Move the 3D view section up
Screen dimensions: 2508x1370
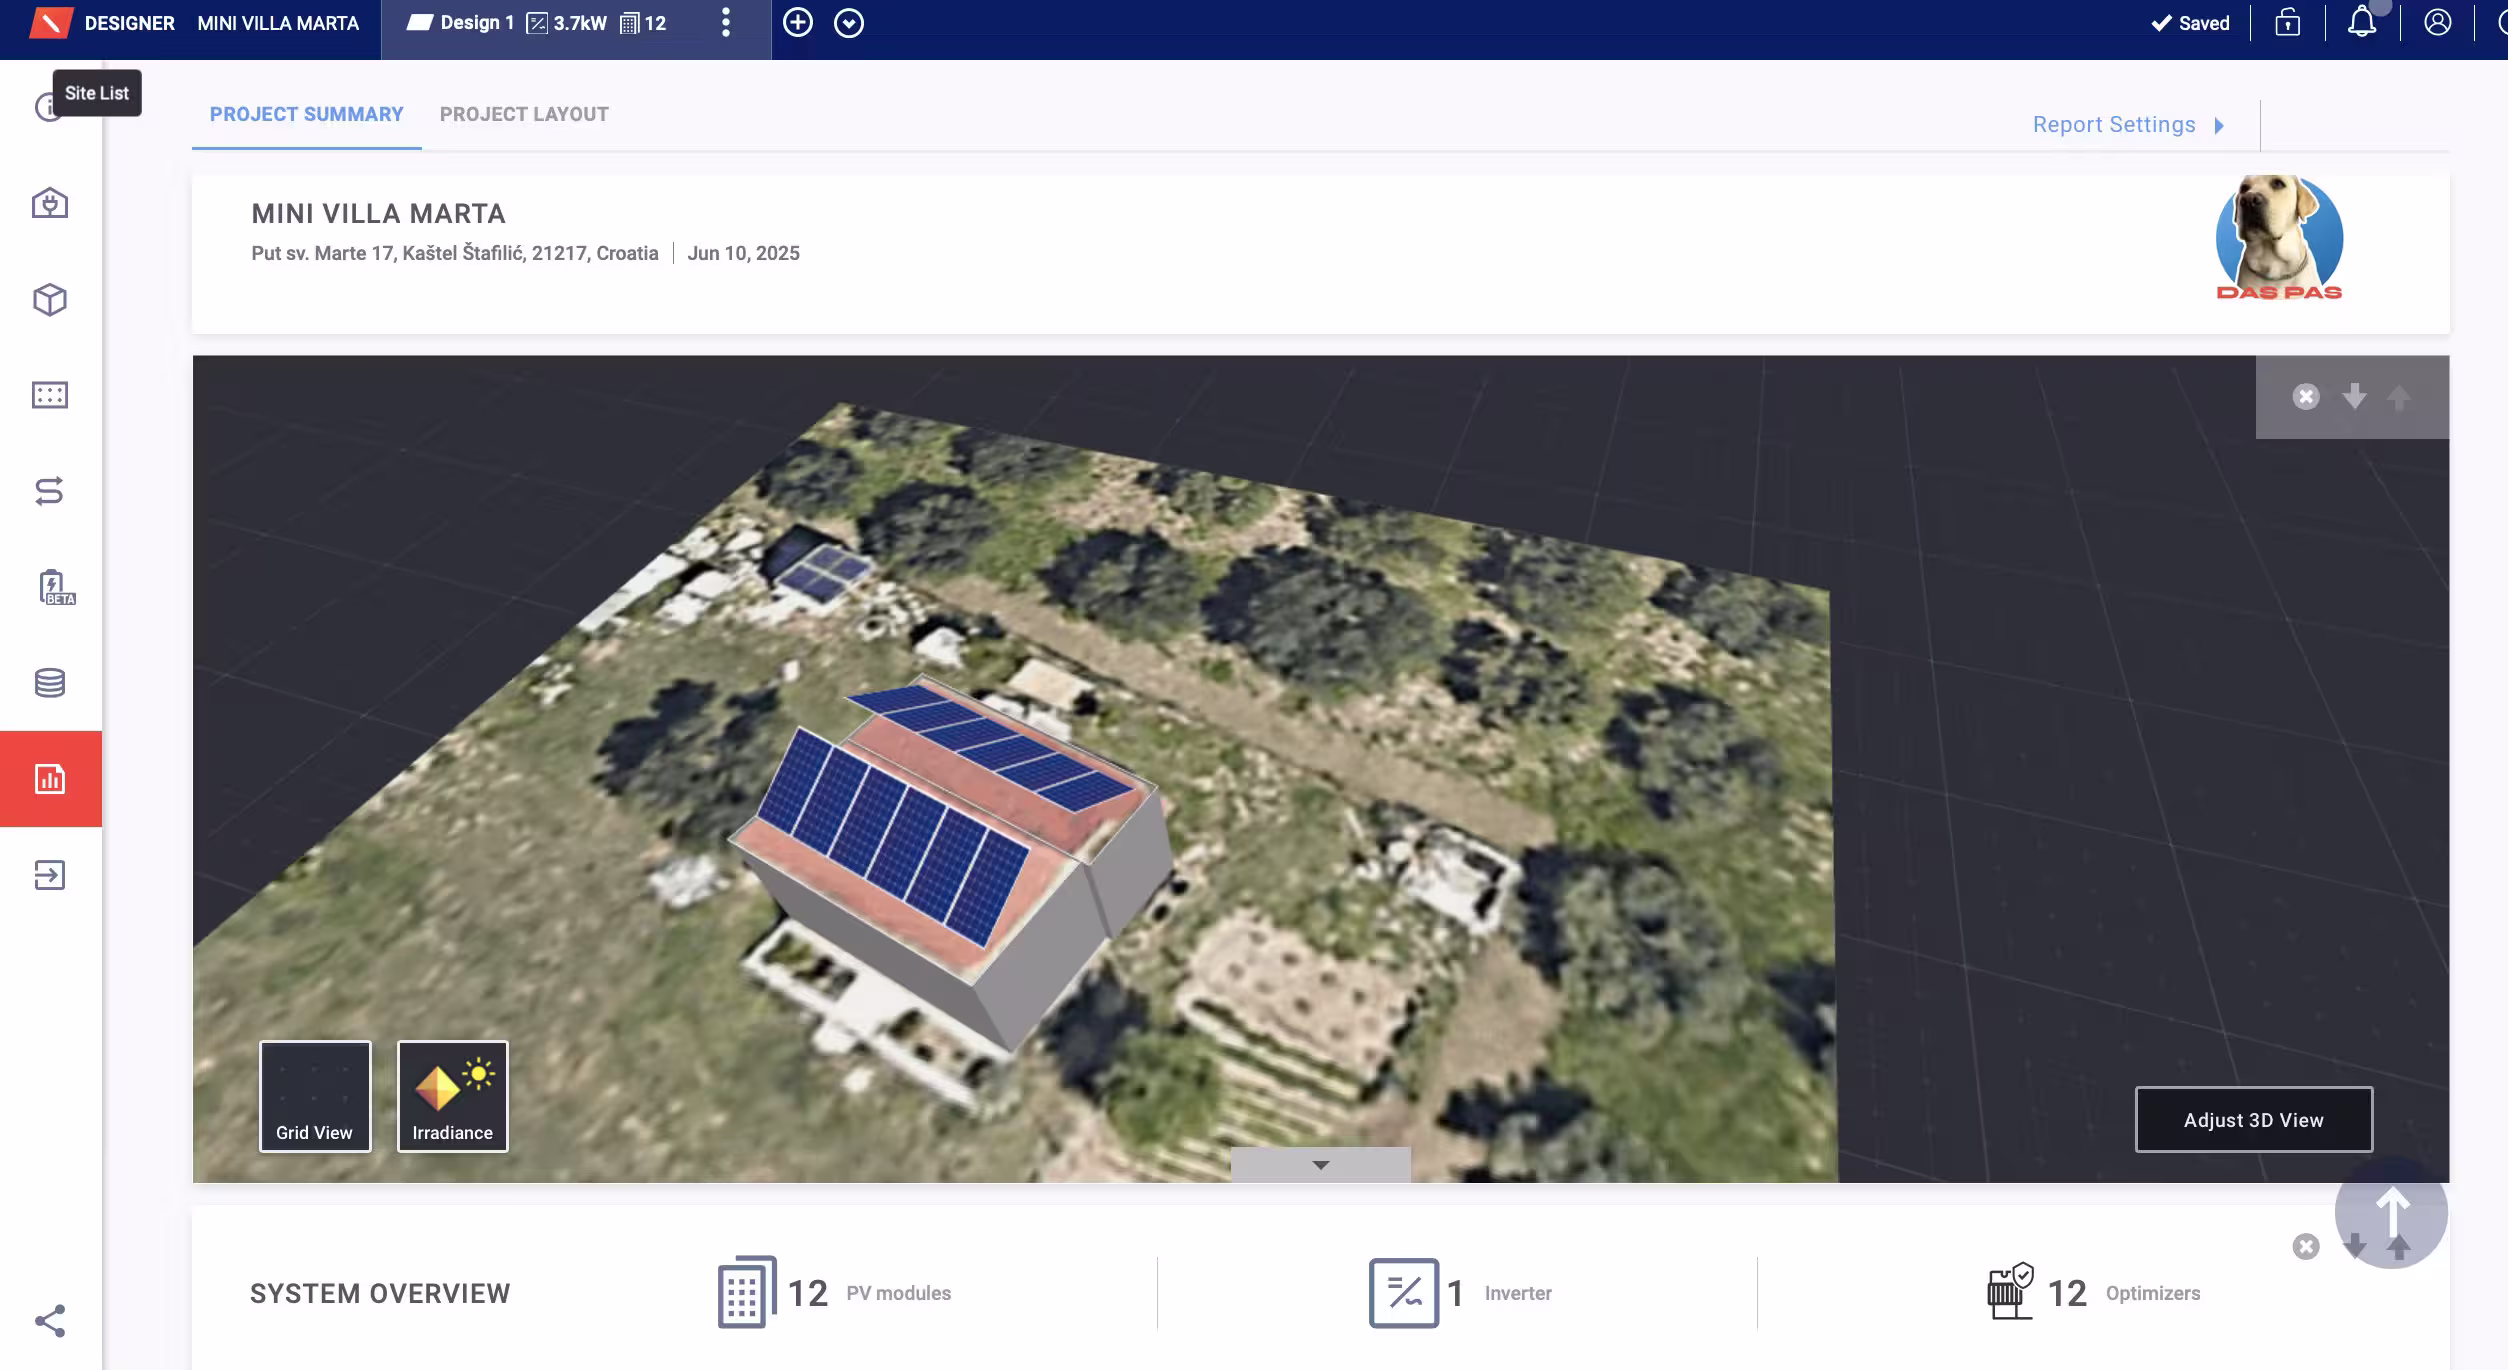click(2399, 397)
